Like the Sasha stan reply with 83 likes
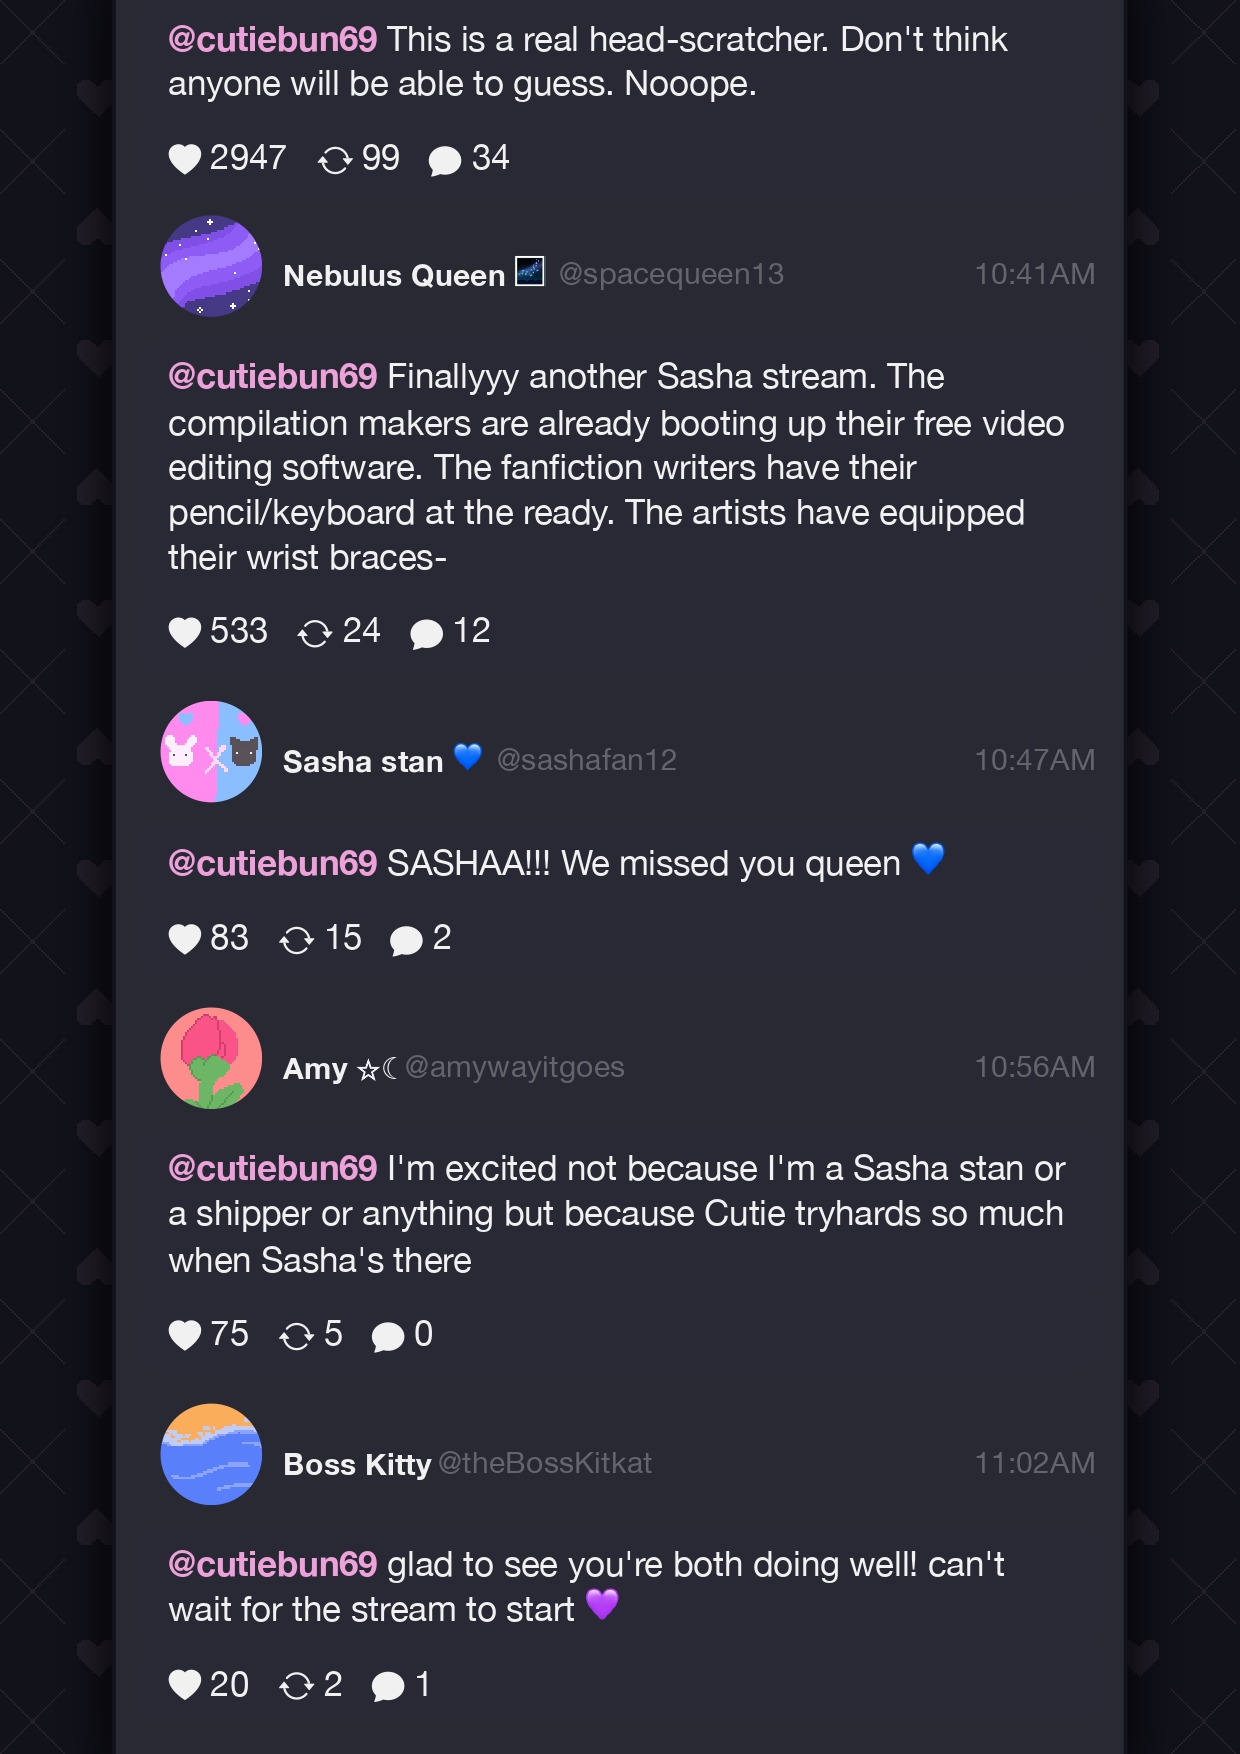Screen dimensions: 1240x1754 point(185,939)
